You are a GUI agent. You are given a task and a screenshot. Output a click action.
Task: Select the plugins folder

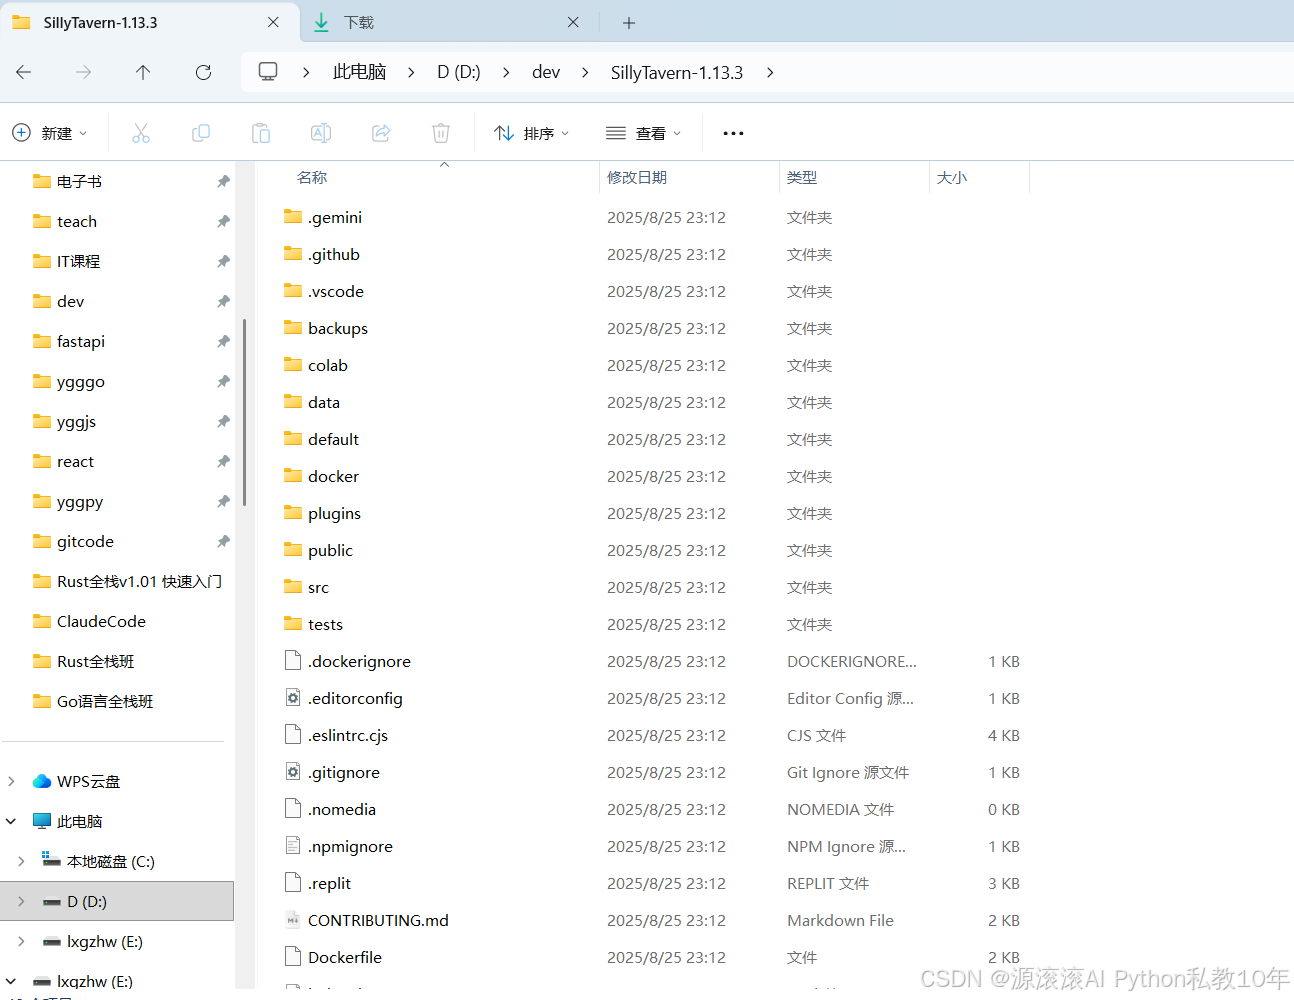(334, 513)
